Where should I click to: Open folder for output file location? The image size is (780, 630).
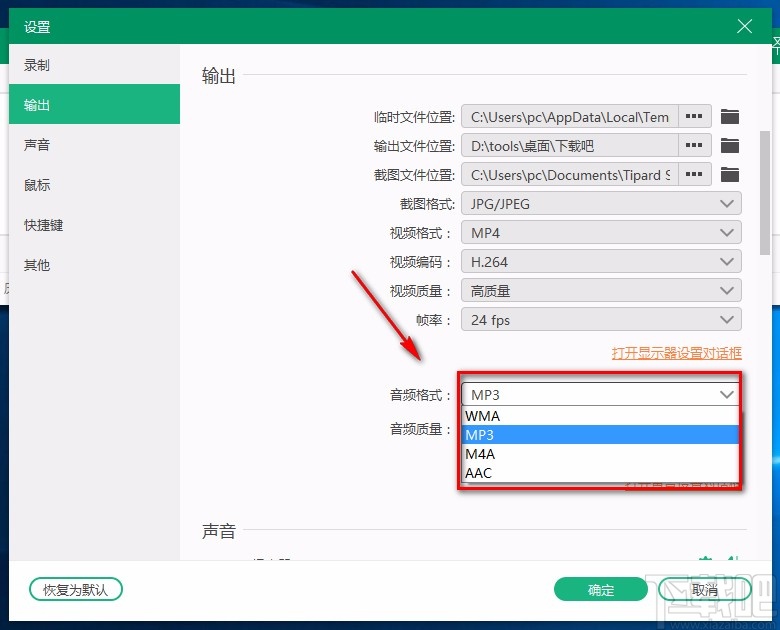730,145
